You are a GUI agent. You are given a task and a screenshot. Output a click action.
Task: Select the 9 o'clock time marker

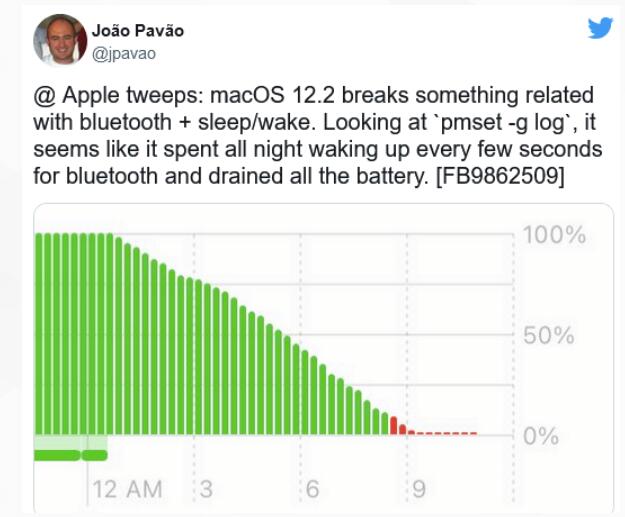pyautogui.click(x=419, y=489)
